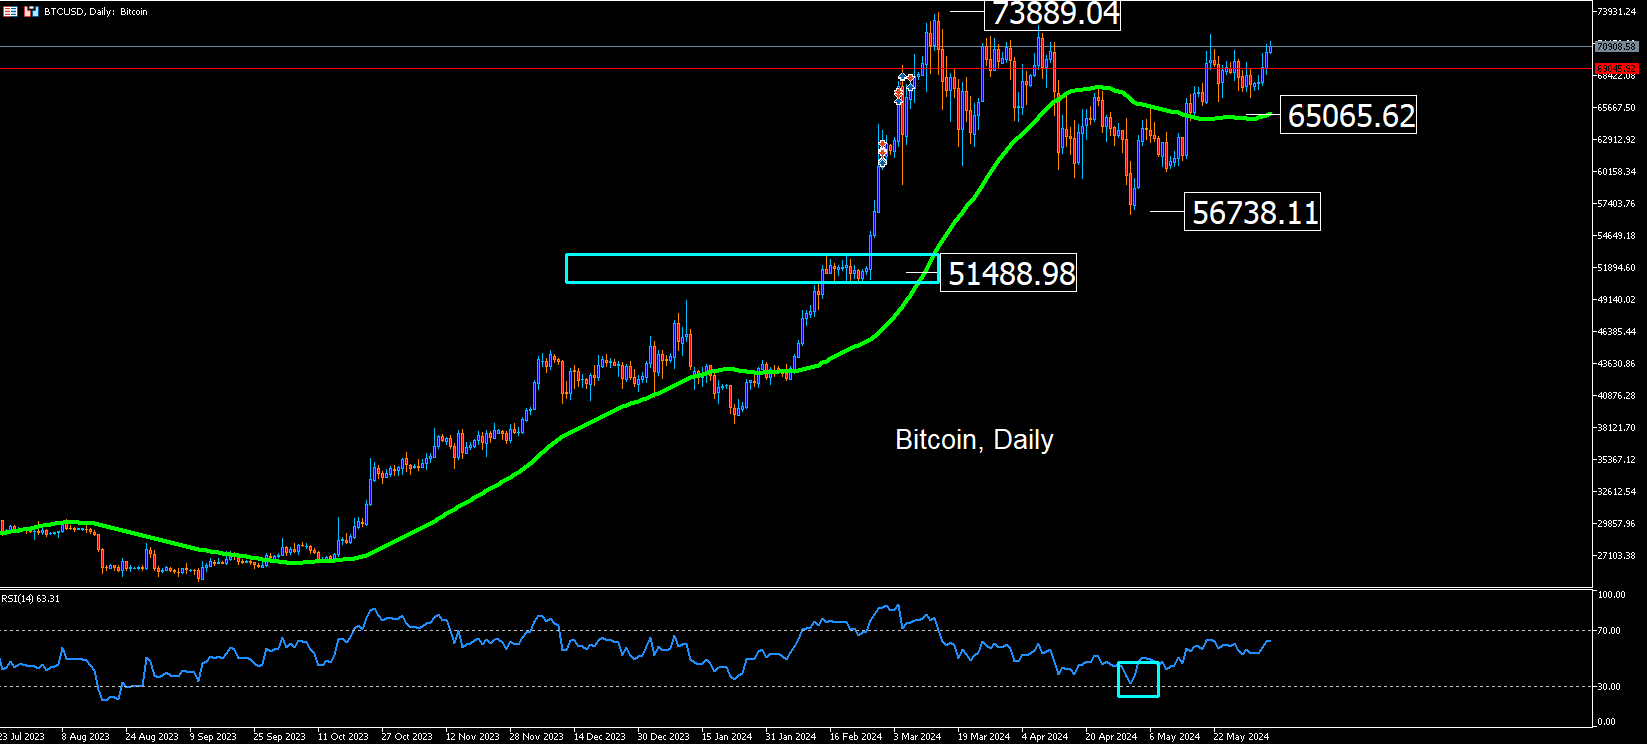Click the 28 Nov 2023 date label
Screen dimensions: 1647x744
(537, 737)
